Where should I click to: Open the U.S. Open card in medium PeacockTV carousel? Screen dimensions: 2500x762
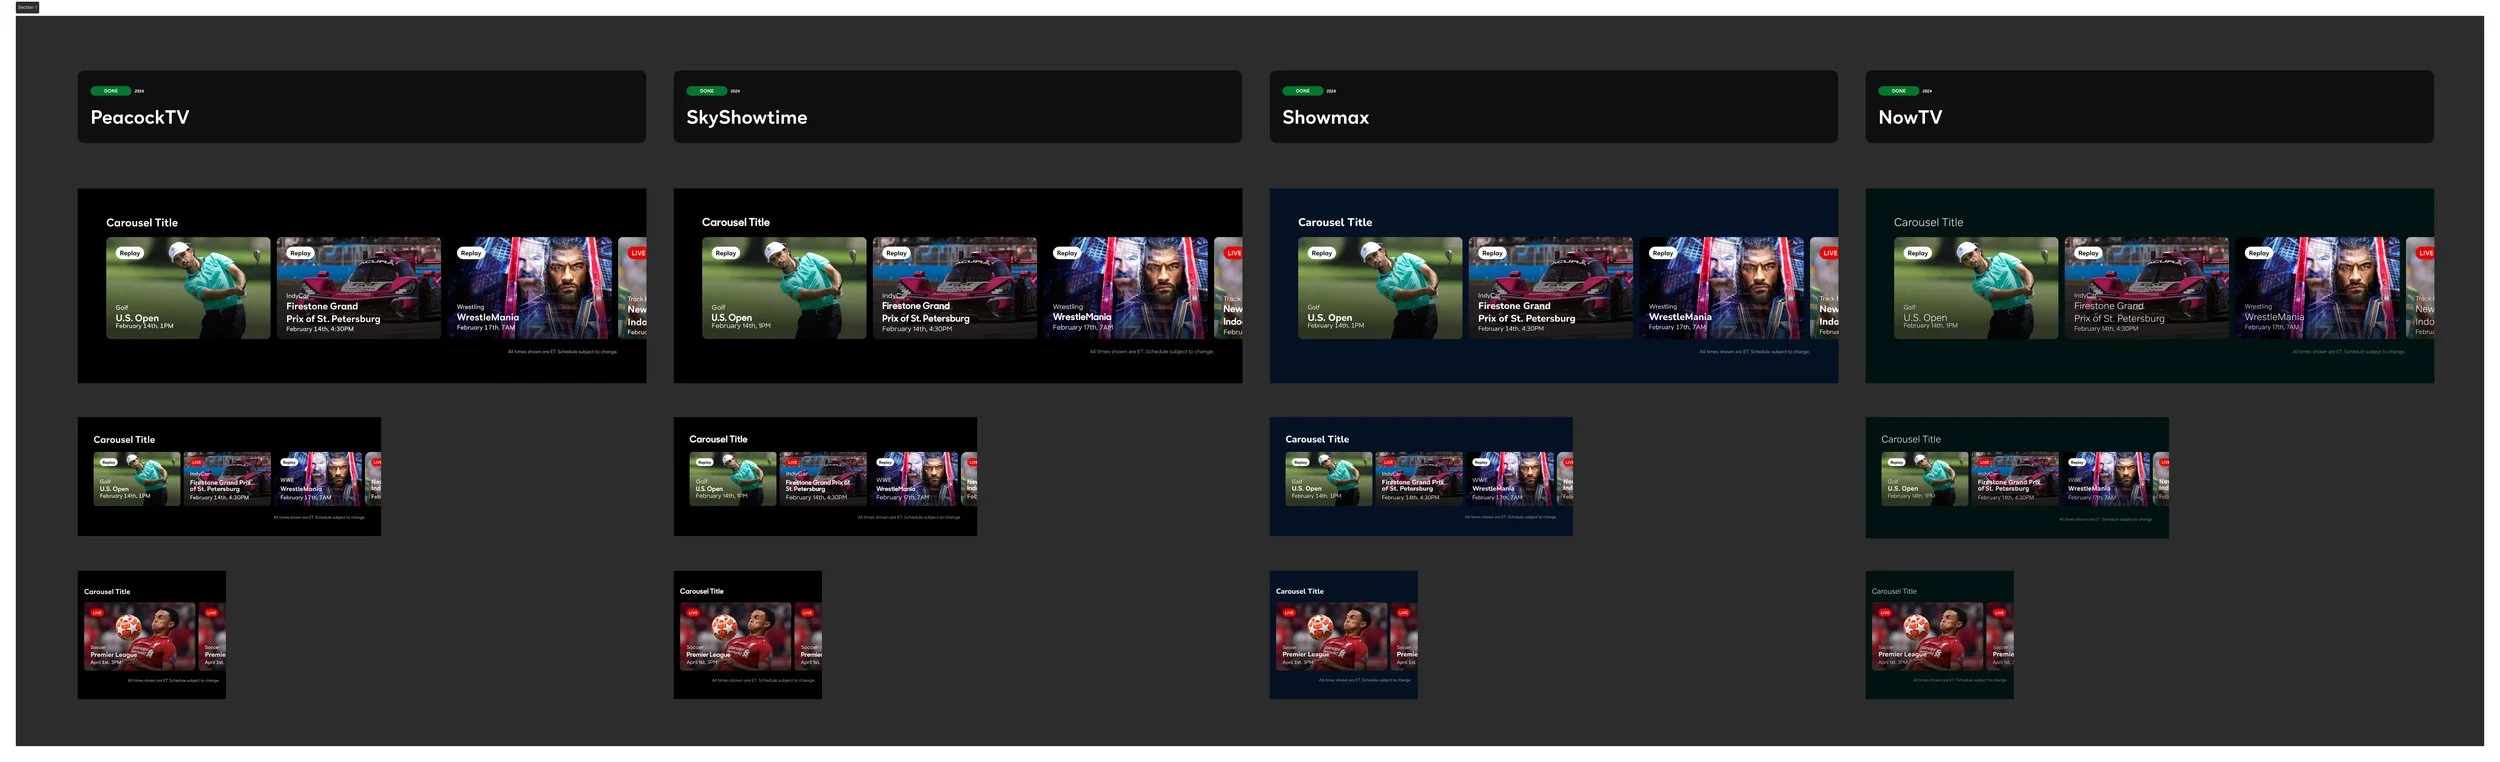(137, 479)
